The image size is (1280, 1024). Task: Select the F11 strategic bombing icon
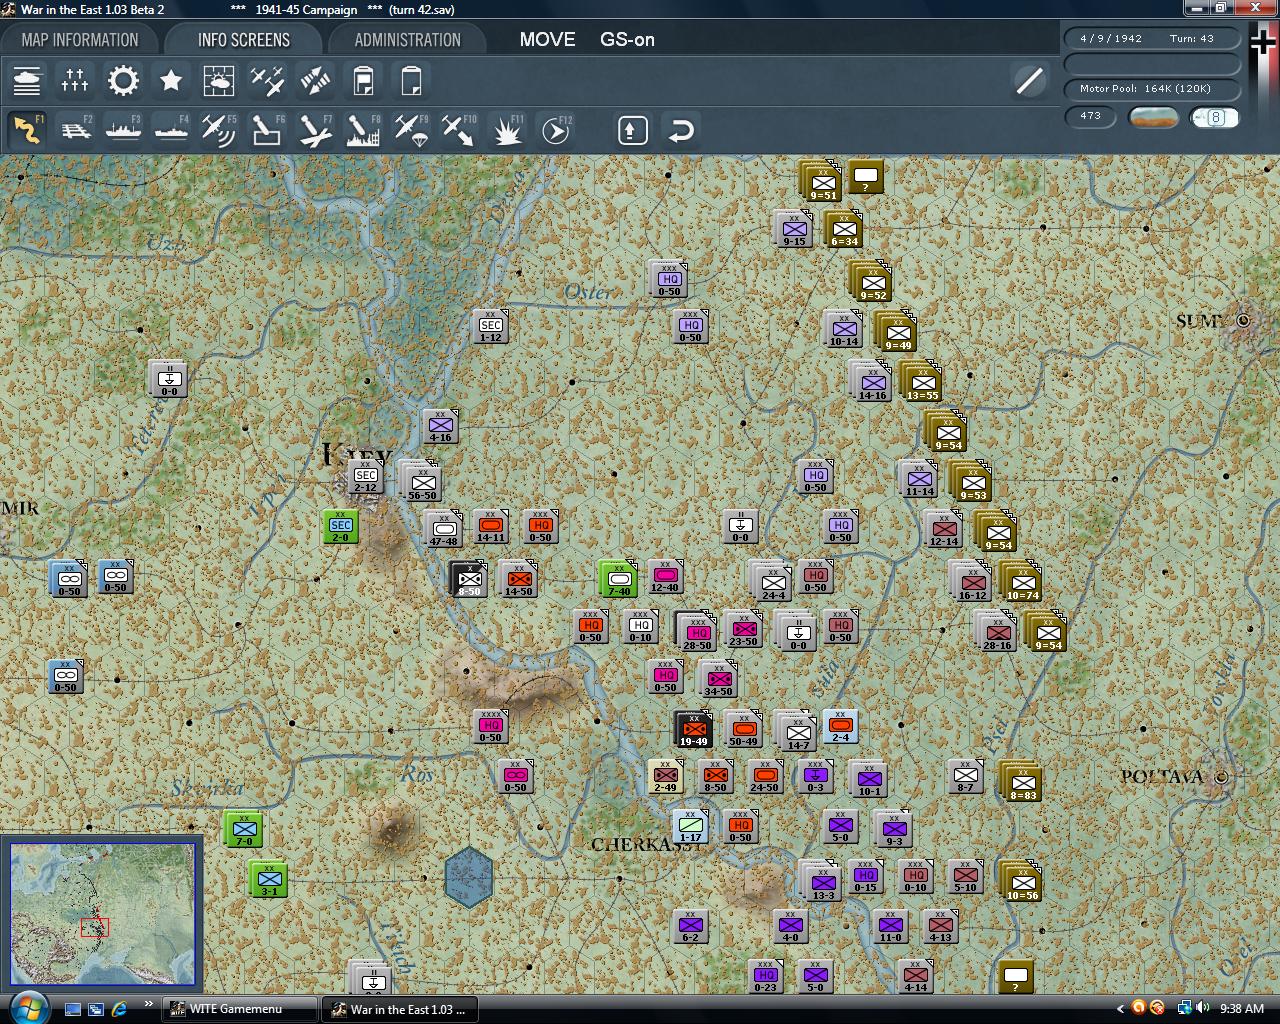[x=507, y=129]
